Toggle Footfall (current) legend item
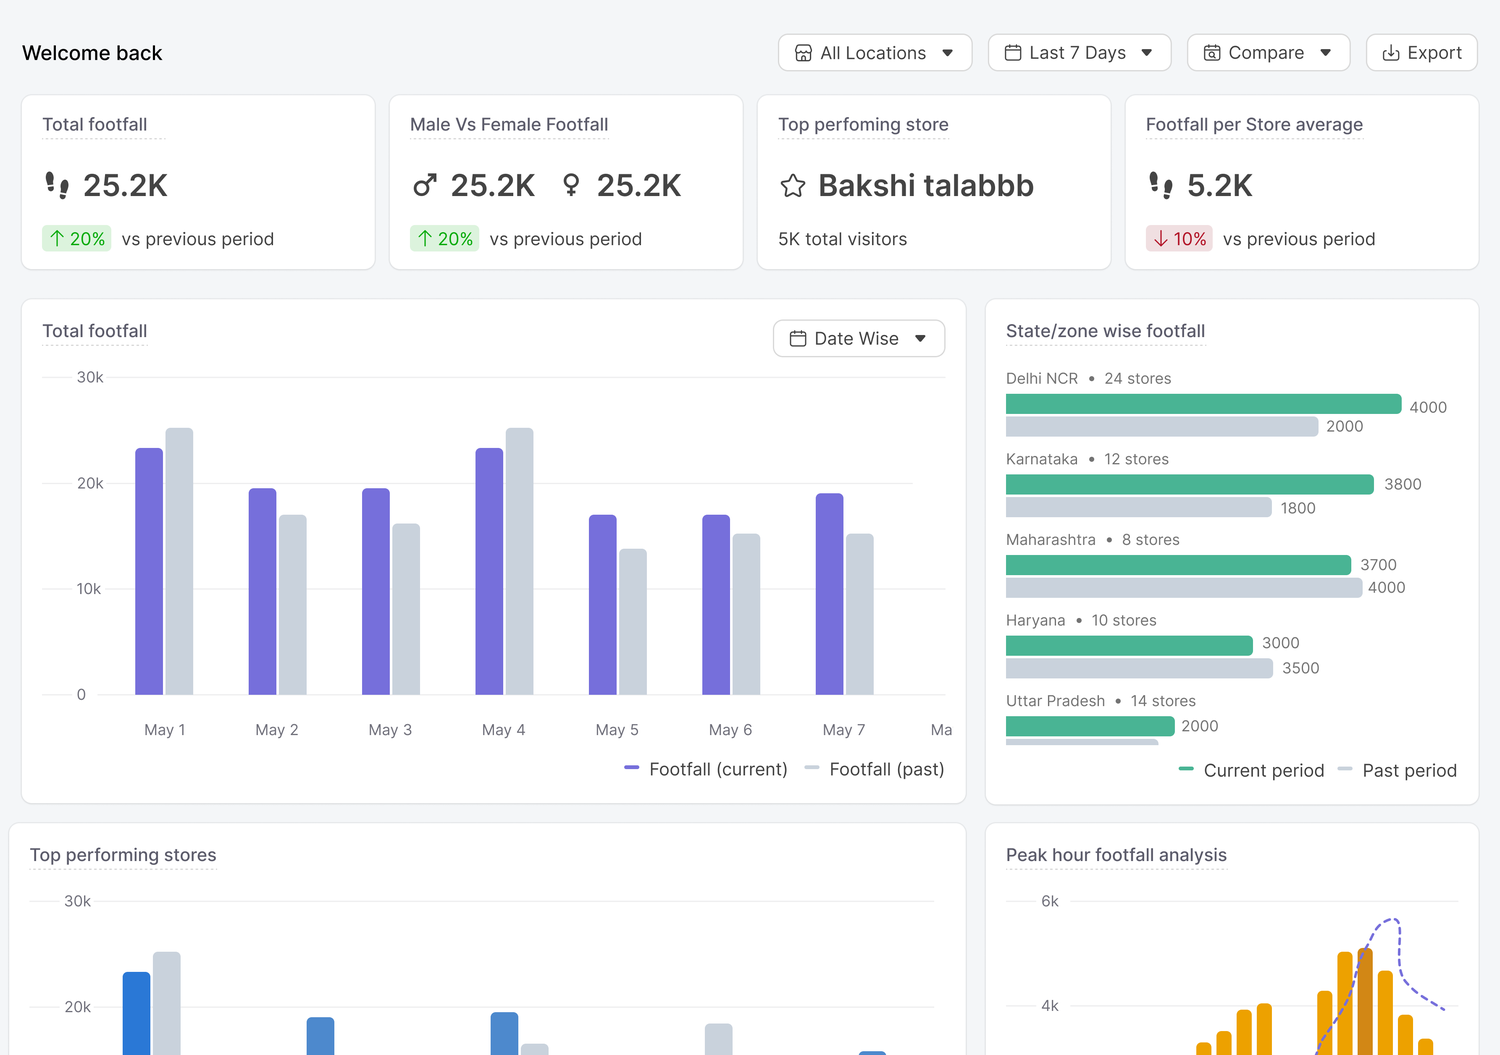 pyautogui.click(x=706, y=769)
